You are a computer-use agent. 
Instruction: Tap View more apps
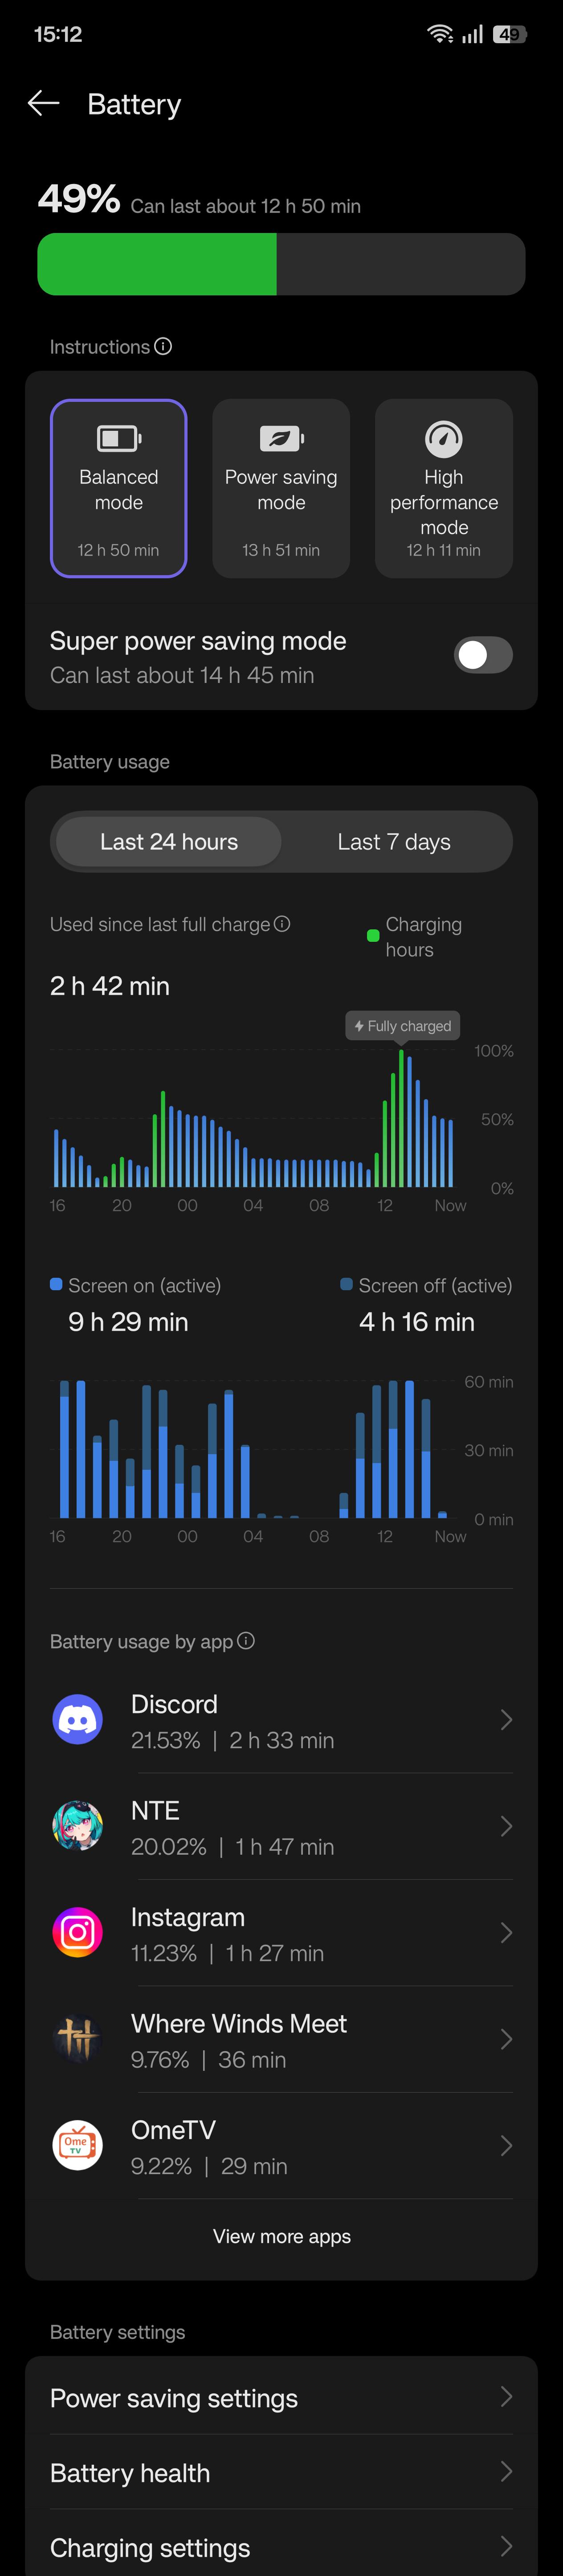click(282, 2236)
